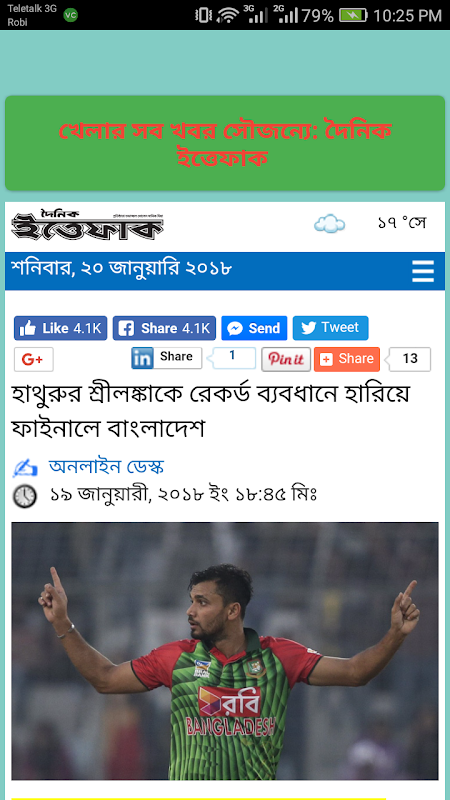Tap the clock icon beside publish date
Screen dimensions: 450x800
click(x=24, y=495)
